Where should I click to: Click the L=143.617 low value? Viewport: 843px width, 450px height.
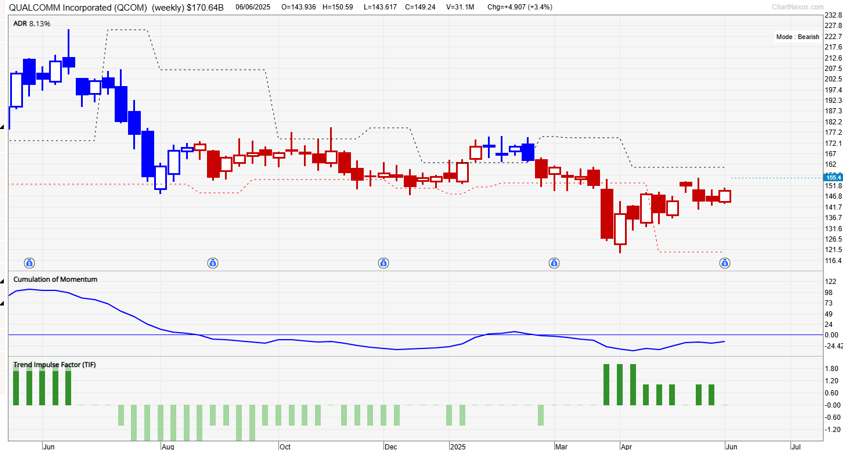coord(381,8)
